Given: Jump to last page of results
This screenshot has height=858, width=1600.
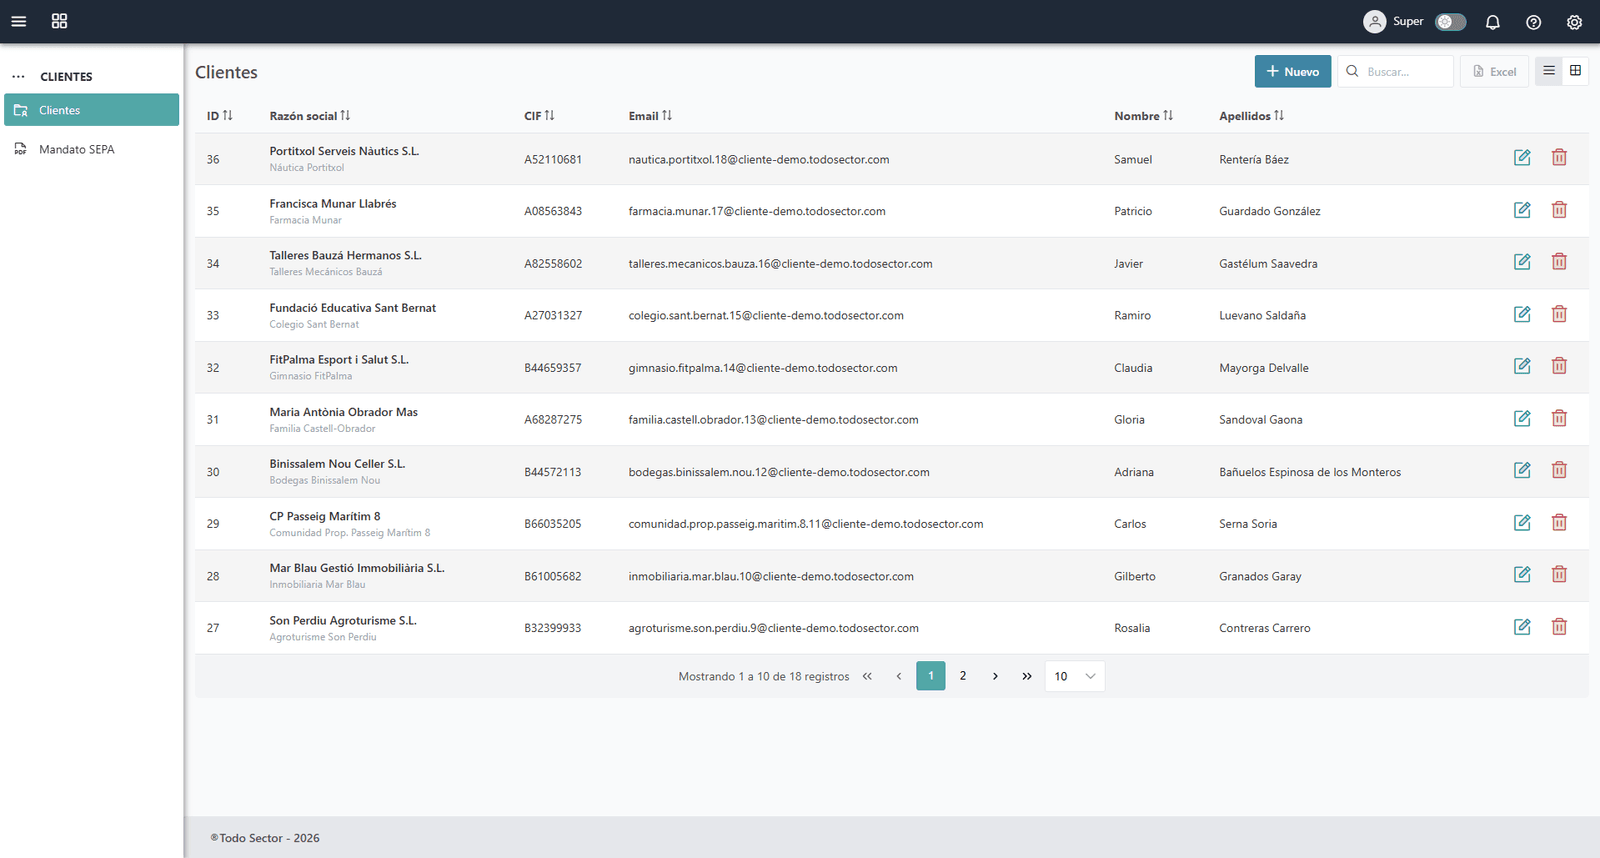Looking at the screenshot, I should (x=1027, y=676).
